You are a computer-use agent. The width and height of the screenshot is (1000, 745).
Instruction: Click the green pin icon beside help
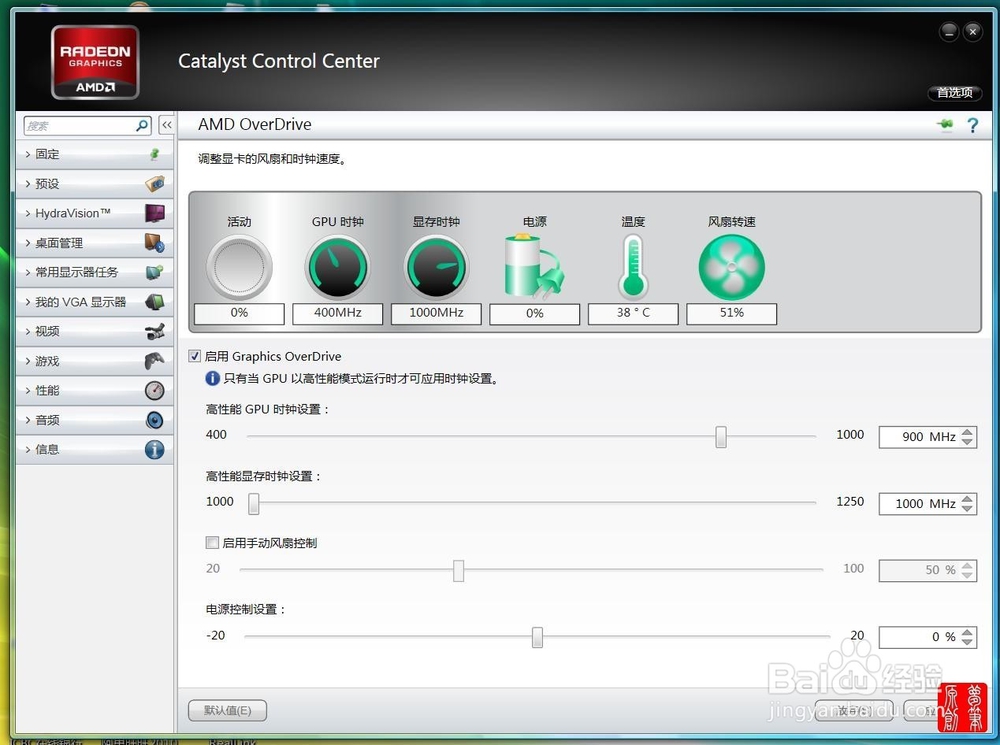pyautogui.click(x=945, y=124)
